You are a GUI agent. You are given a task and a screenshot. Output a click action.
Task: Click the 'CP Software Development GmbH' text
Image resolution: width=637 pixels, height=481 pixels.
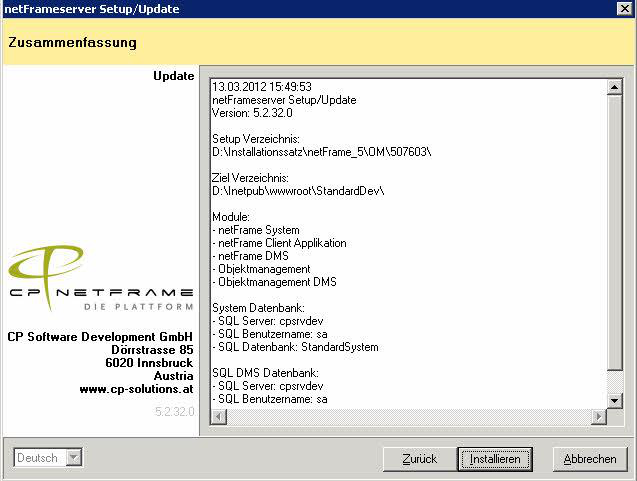click(x=100, y=337)
